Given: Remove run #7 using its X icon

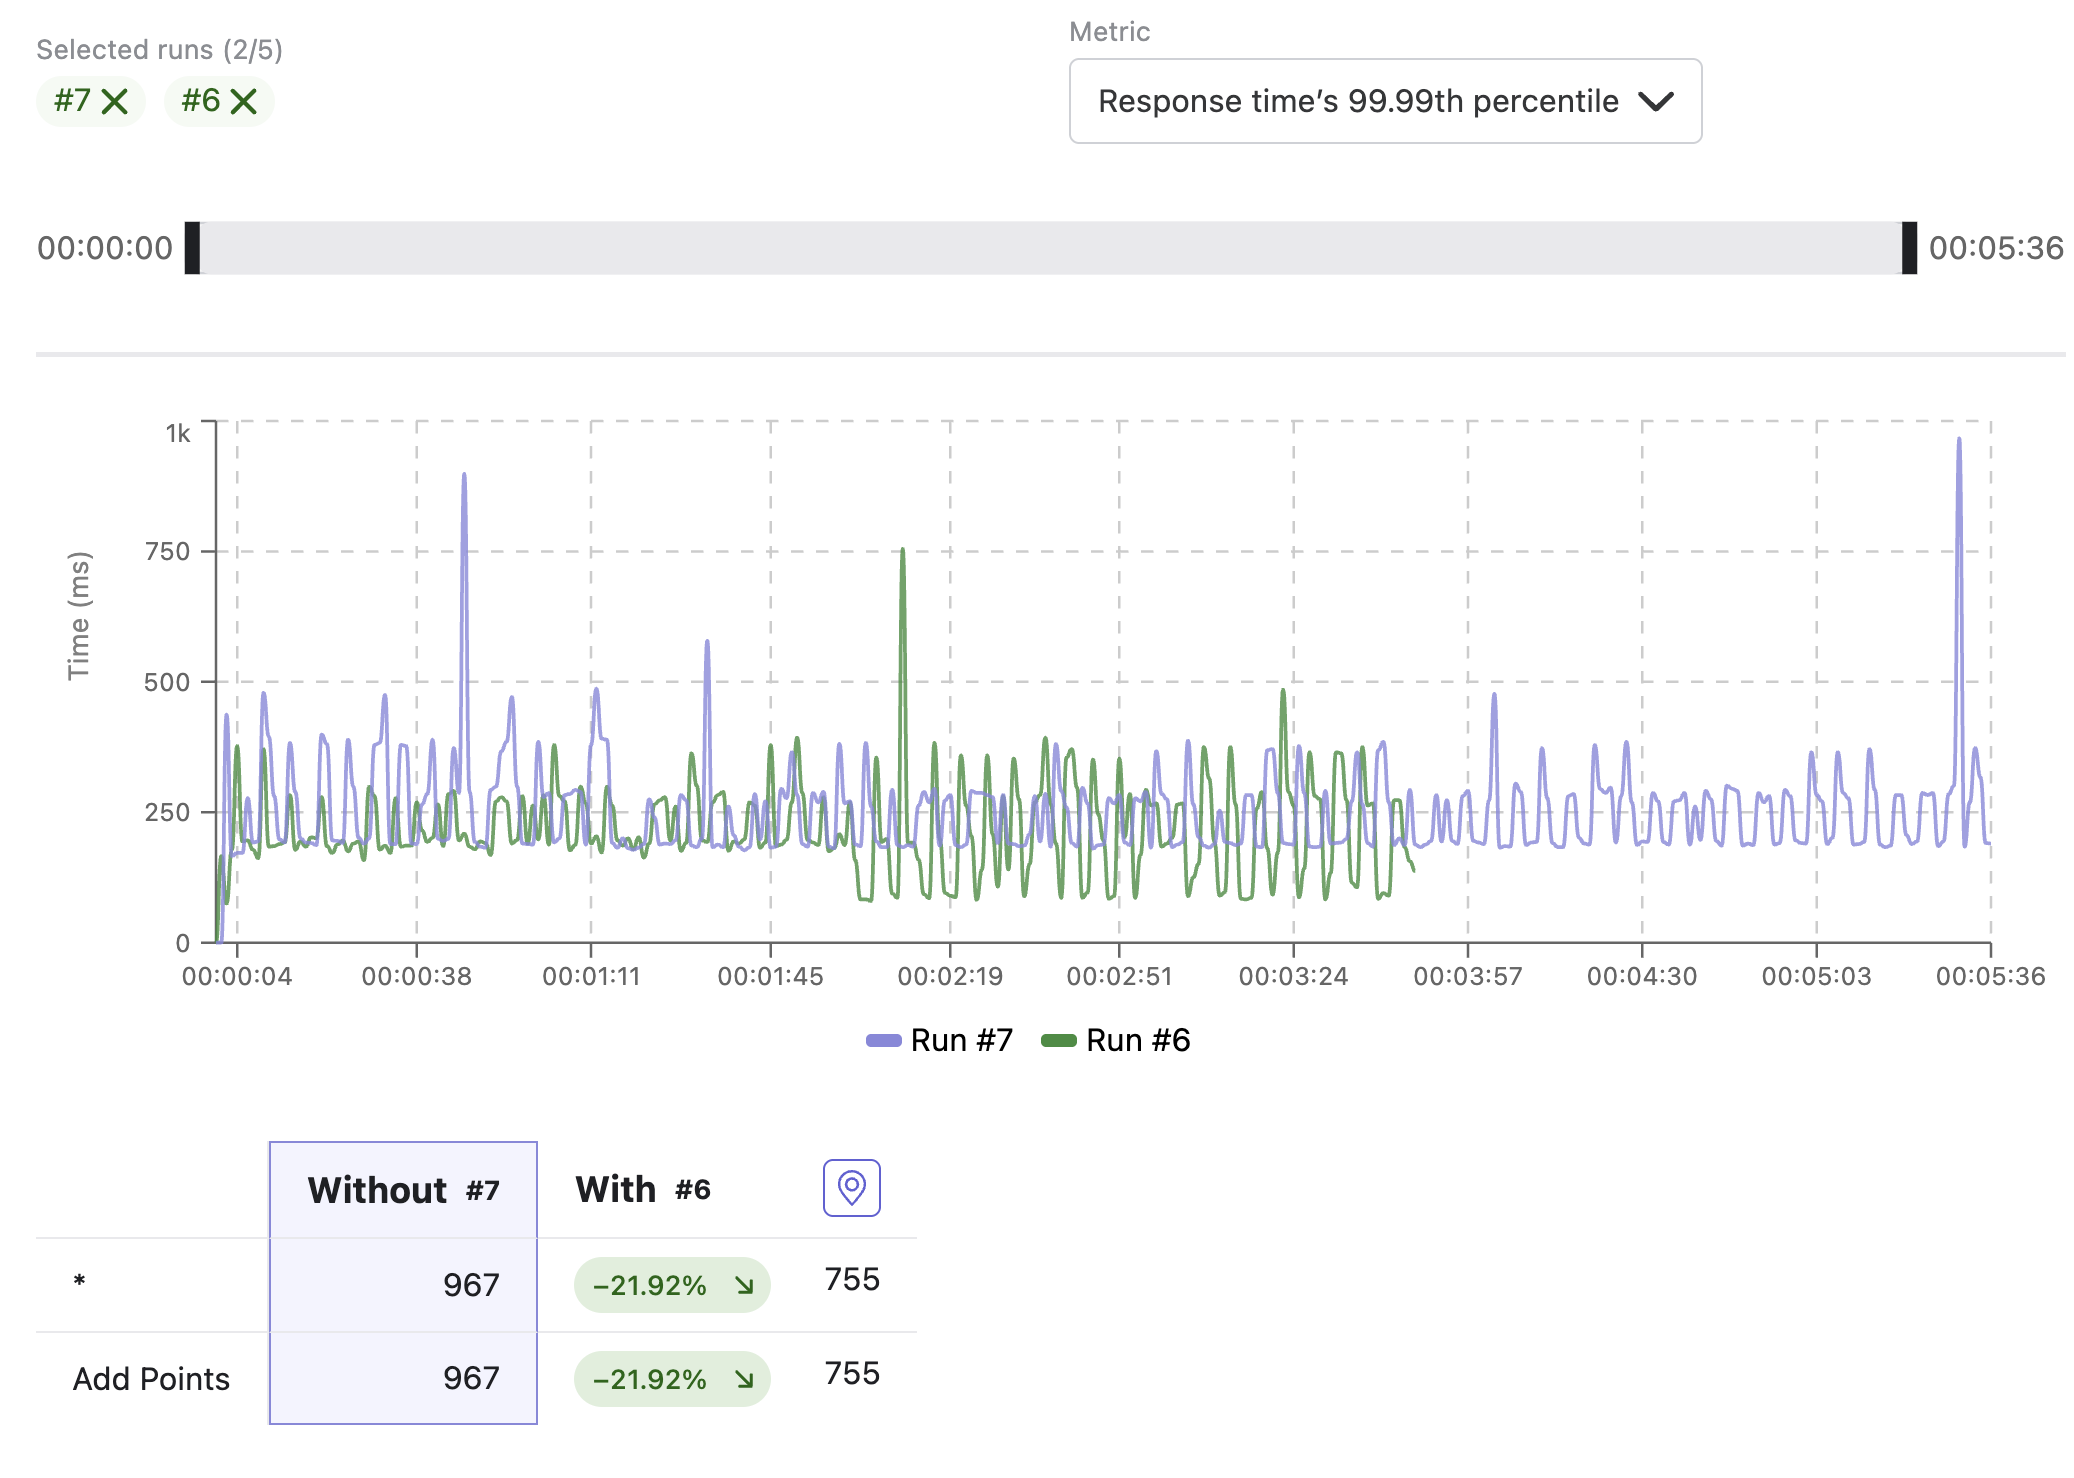Looking at the screenshot, I should coord(115,101).
